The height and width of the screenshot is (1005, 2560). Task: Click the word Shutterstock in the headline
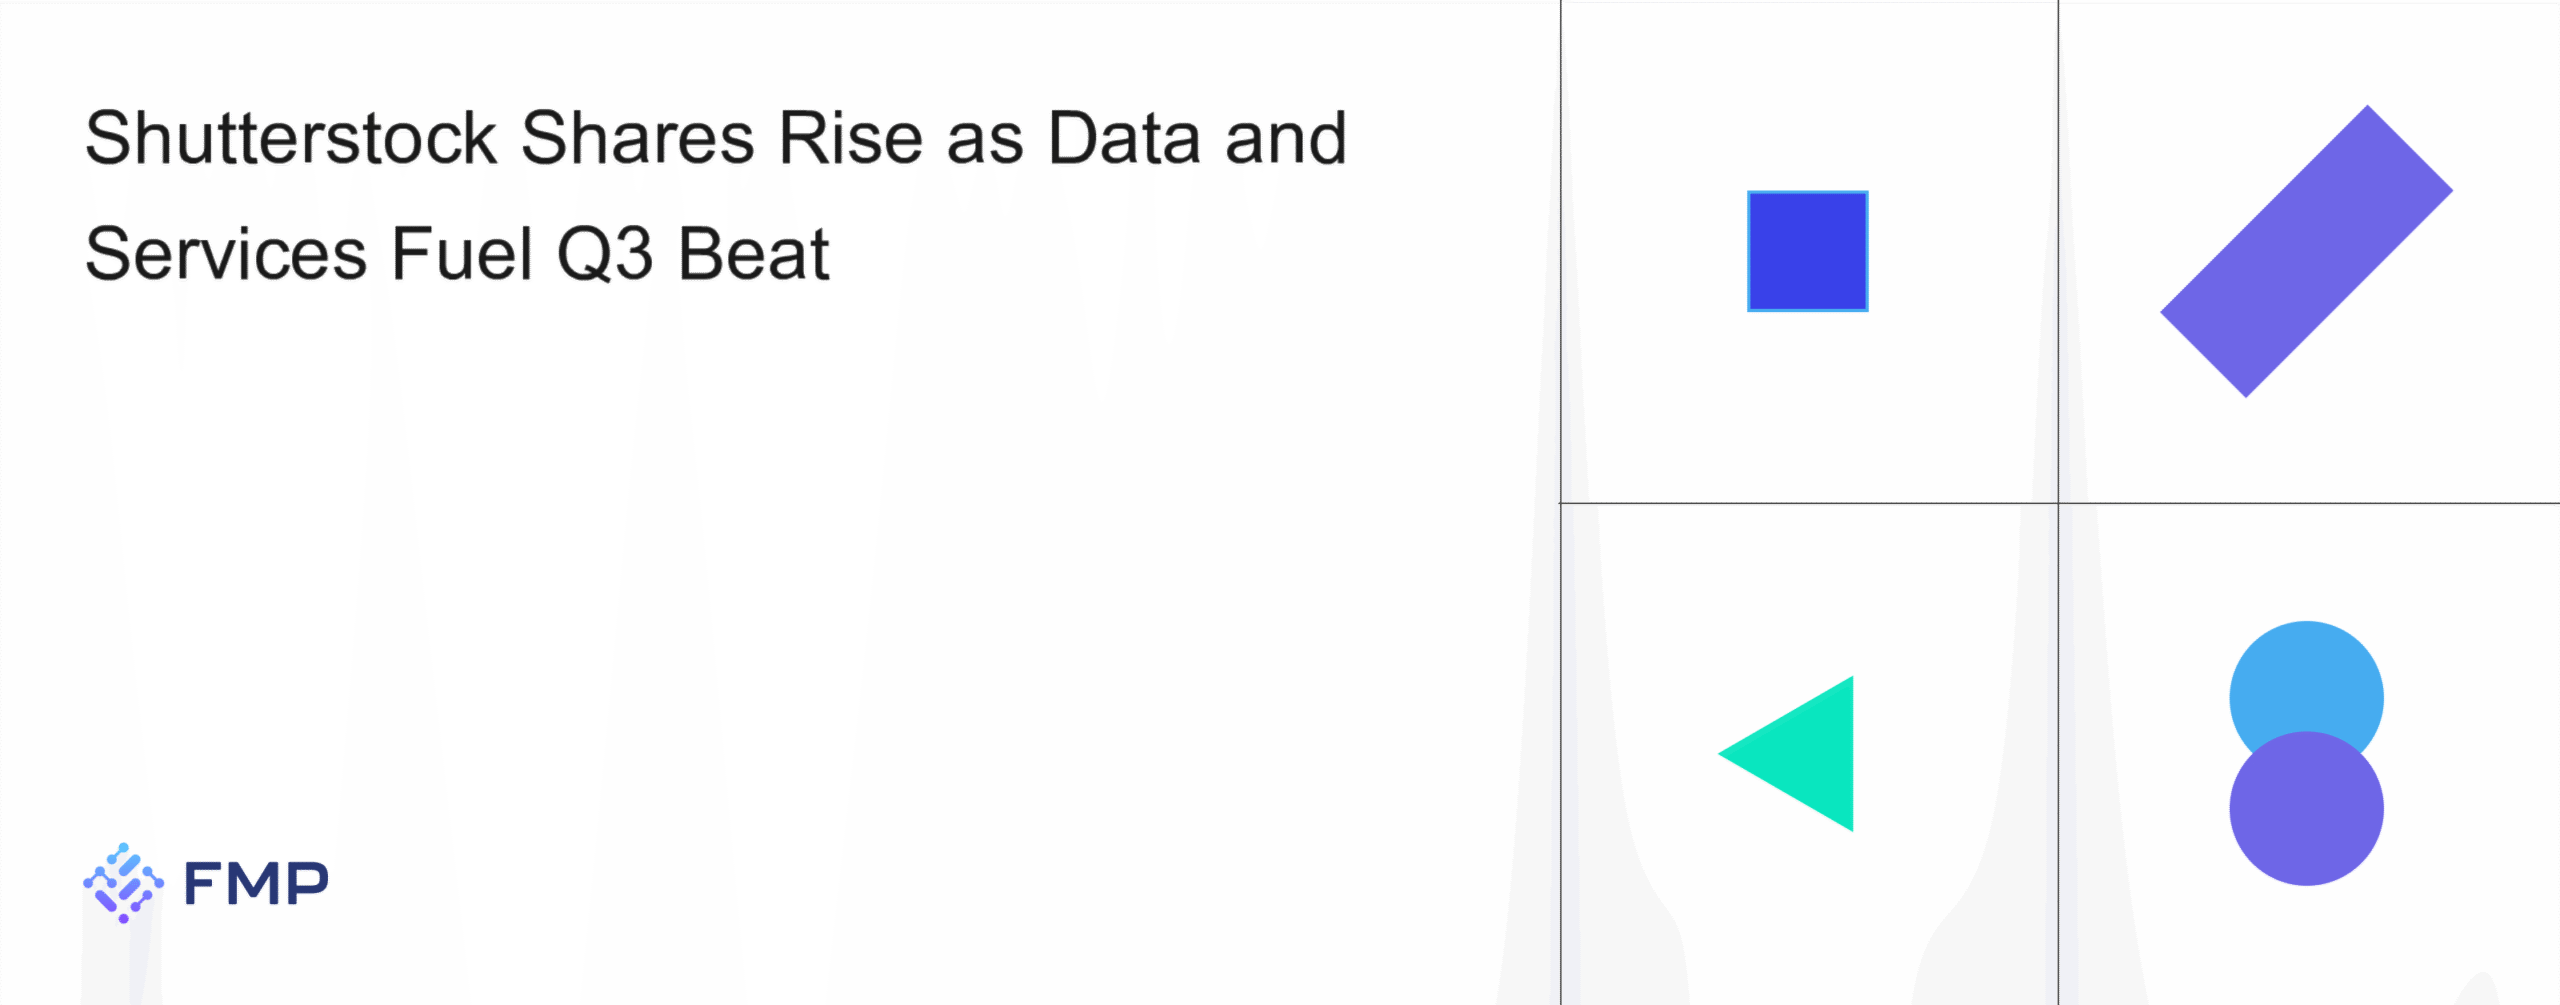click(290, 138)
